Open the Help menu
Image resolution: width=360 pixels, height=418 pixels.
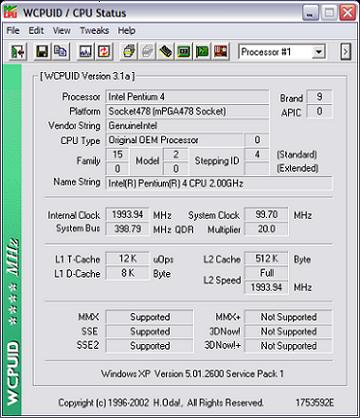(x=126, y=31)
